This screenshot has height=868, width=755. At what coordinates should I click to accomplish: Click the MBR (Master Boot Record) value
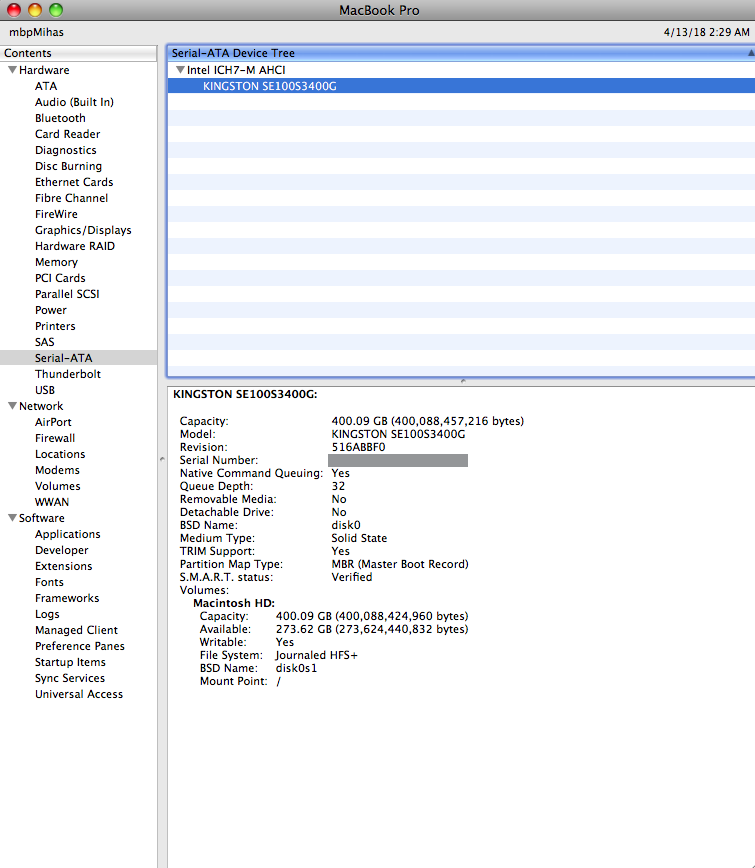[x=400, y=564]
